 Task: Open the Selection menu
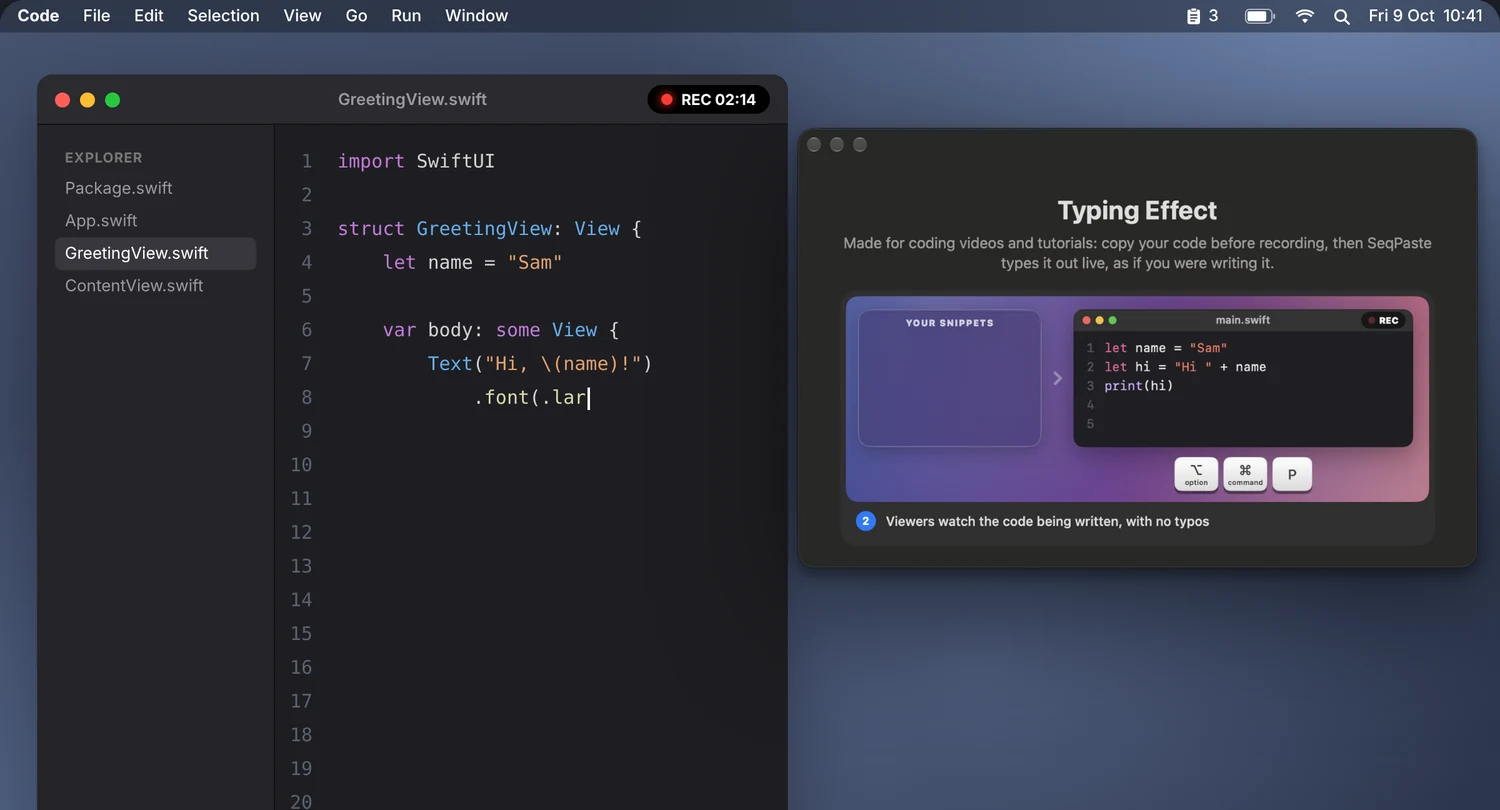(x=223, y=16)
